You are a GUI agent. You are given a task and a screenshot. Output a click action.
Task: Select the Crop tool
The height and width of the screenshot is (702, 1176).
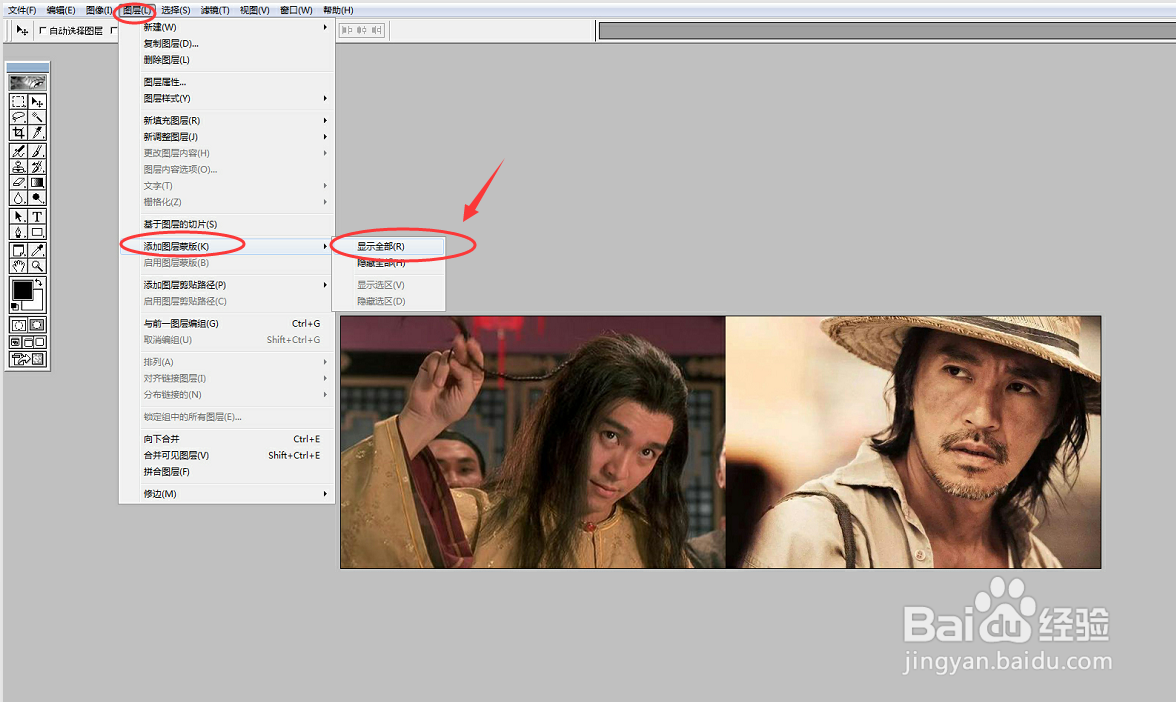point(18,133)
